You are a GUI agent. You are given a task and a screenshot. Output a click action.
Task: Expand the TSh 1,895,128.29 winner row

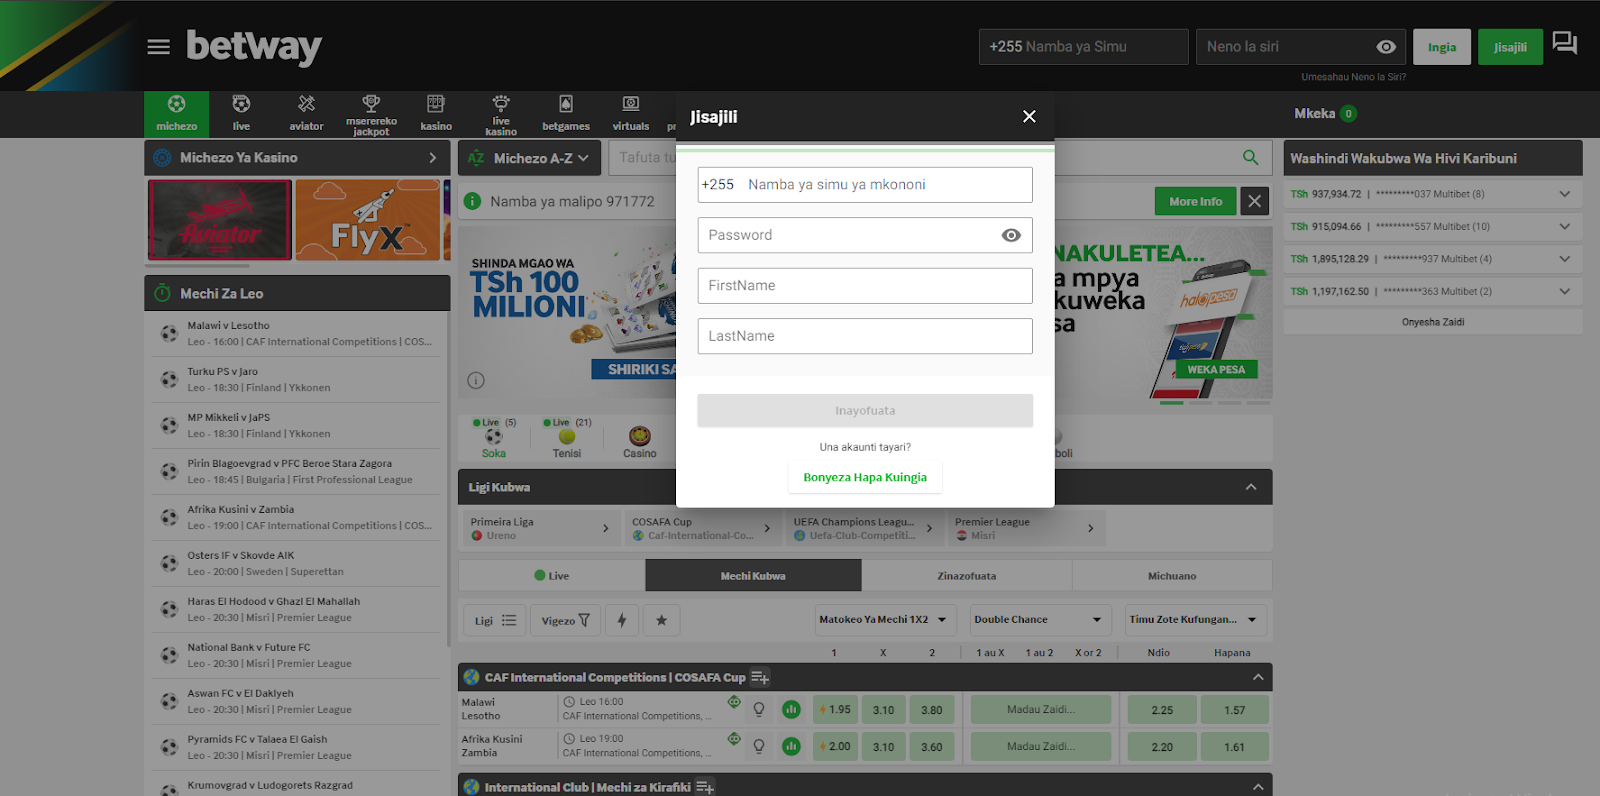[x=1564, y=259]
